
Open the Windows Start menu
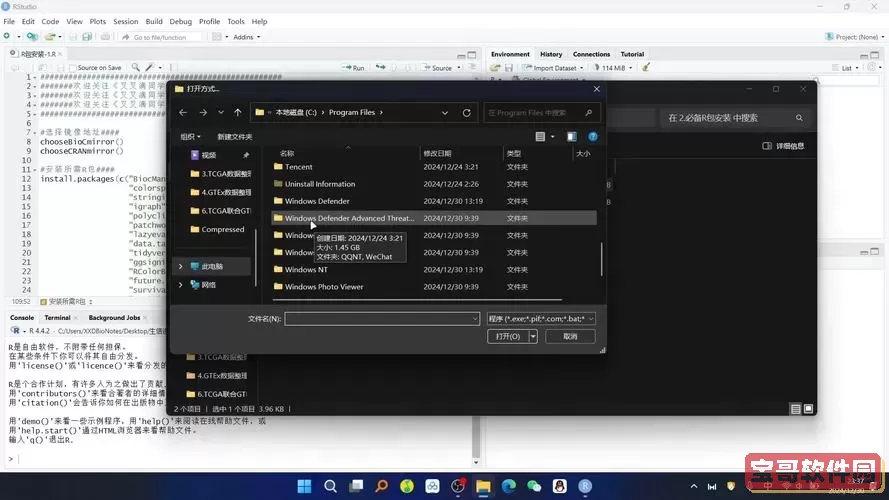tap(304, 486)
